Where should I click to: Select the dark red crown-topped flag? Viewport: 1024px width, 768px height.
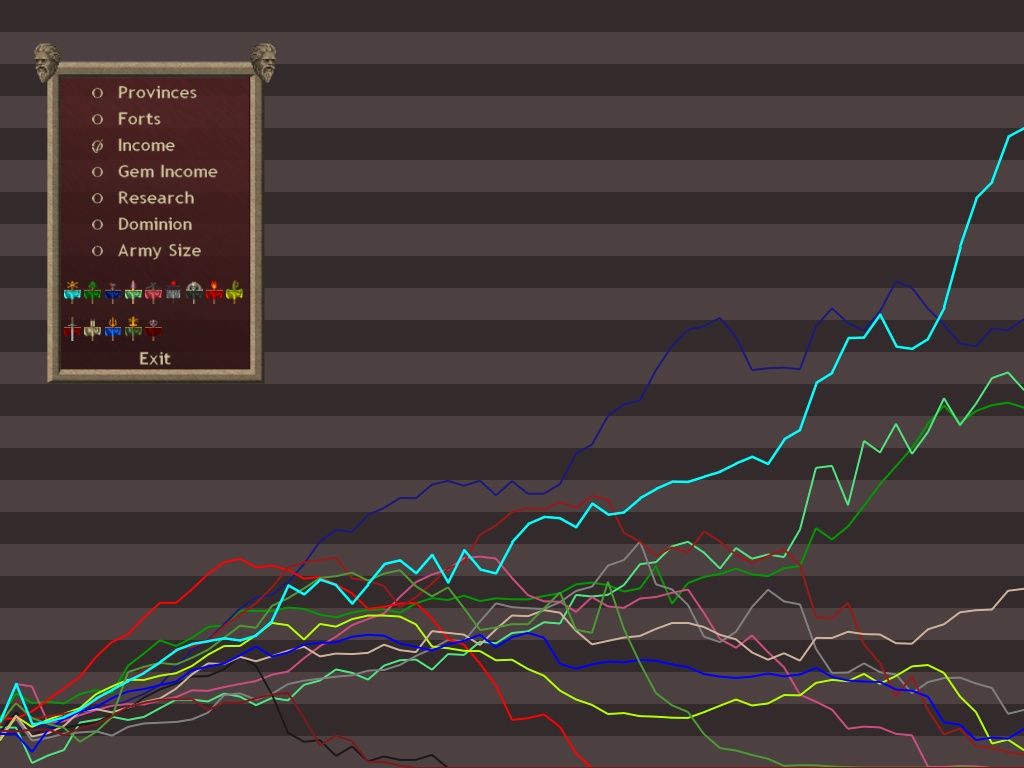[153, 329]
